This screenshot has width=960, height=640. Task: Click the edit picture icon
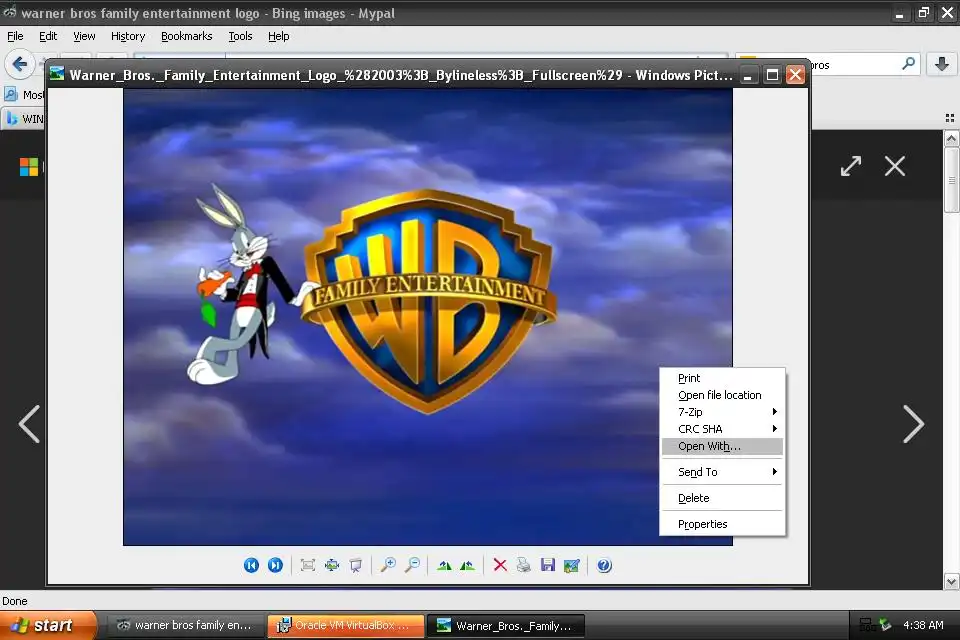point(572,565)
